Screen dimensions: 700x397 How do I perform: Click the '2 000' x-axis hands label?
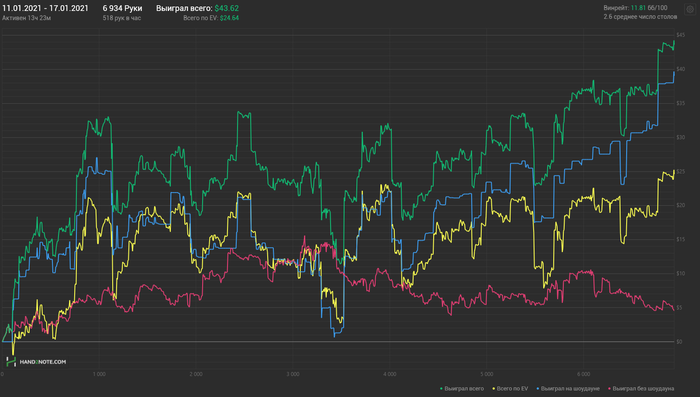pos(196,374)
